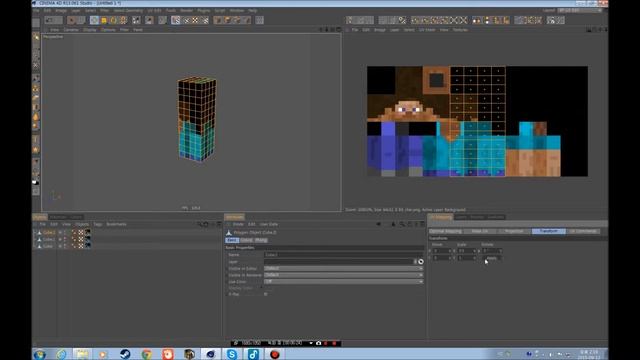Click the red record button in the taskbar
The image size is (640, 360).
pyautogui.click(x=274, y=354)
